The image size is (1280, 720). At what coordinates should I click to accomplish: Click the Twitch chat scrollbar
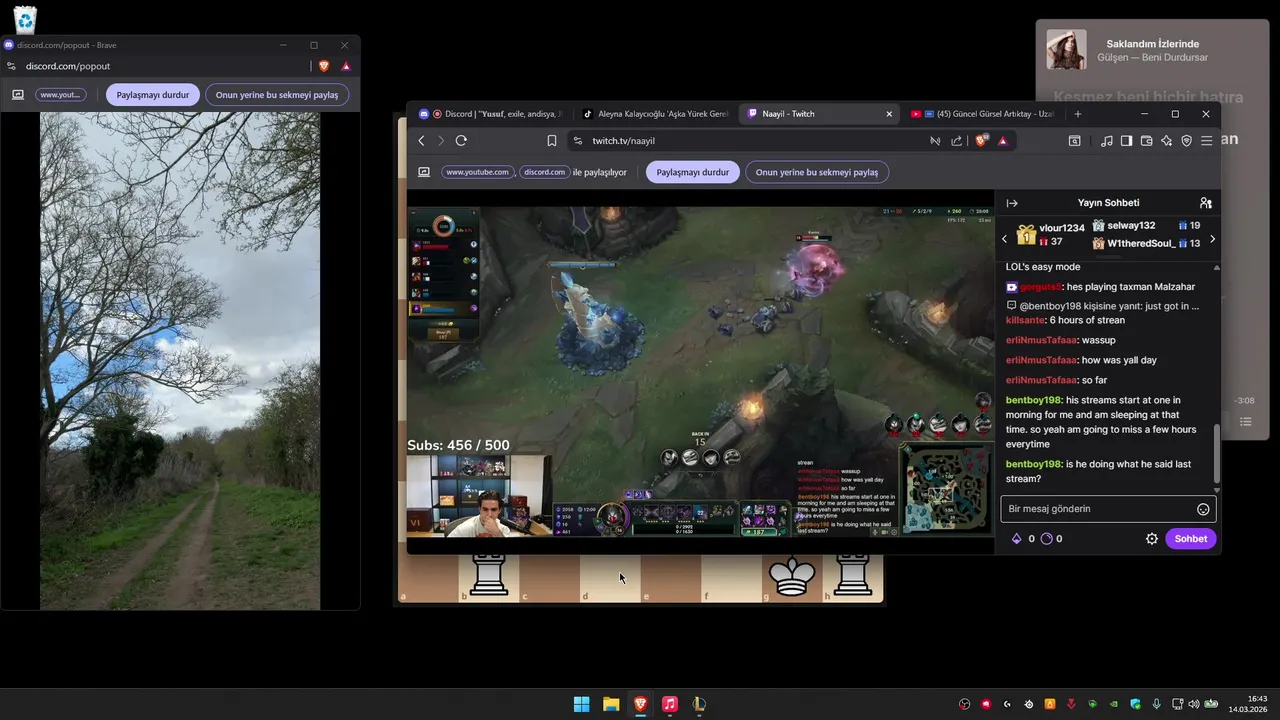[x=1216, y=453]
